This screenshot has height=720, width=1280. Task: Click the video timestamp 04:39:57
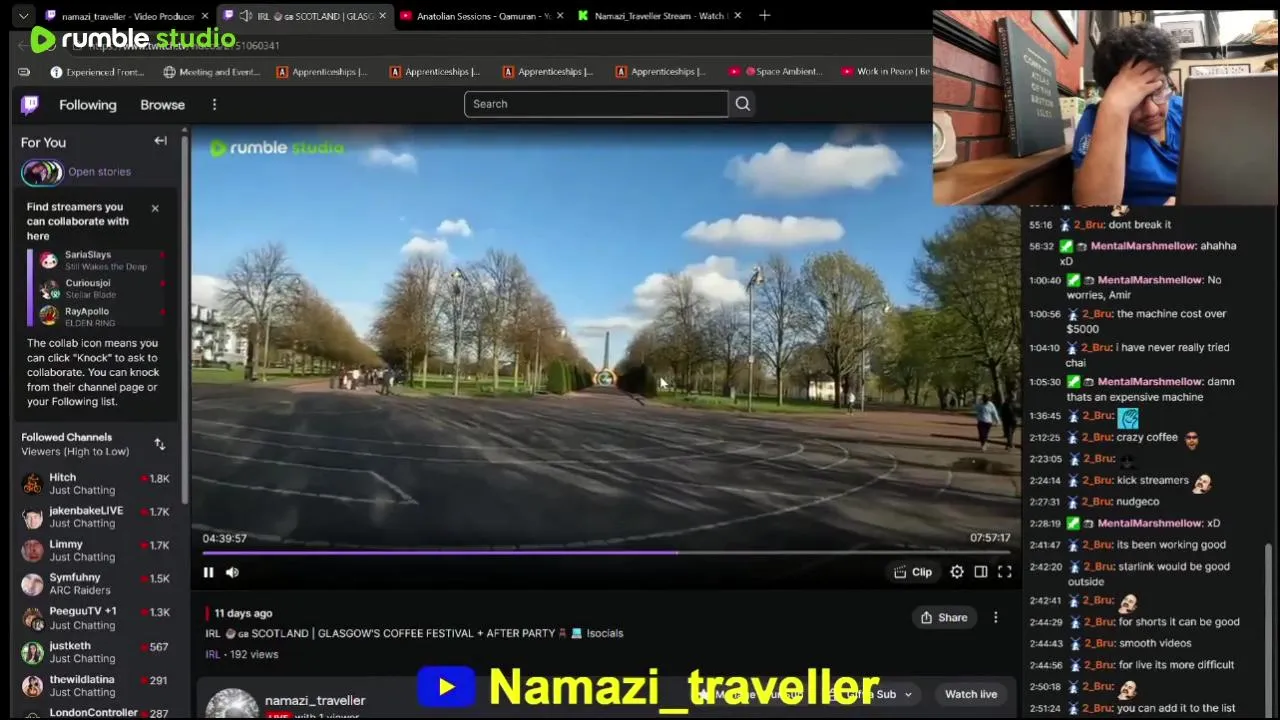click(224, 538)
